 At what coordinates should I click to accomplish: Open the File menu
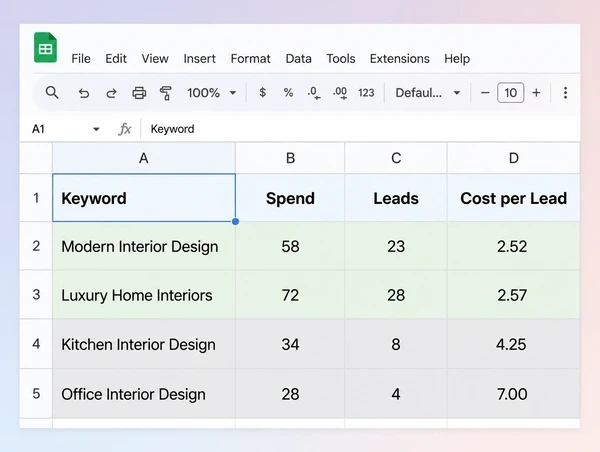[81, 59]
